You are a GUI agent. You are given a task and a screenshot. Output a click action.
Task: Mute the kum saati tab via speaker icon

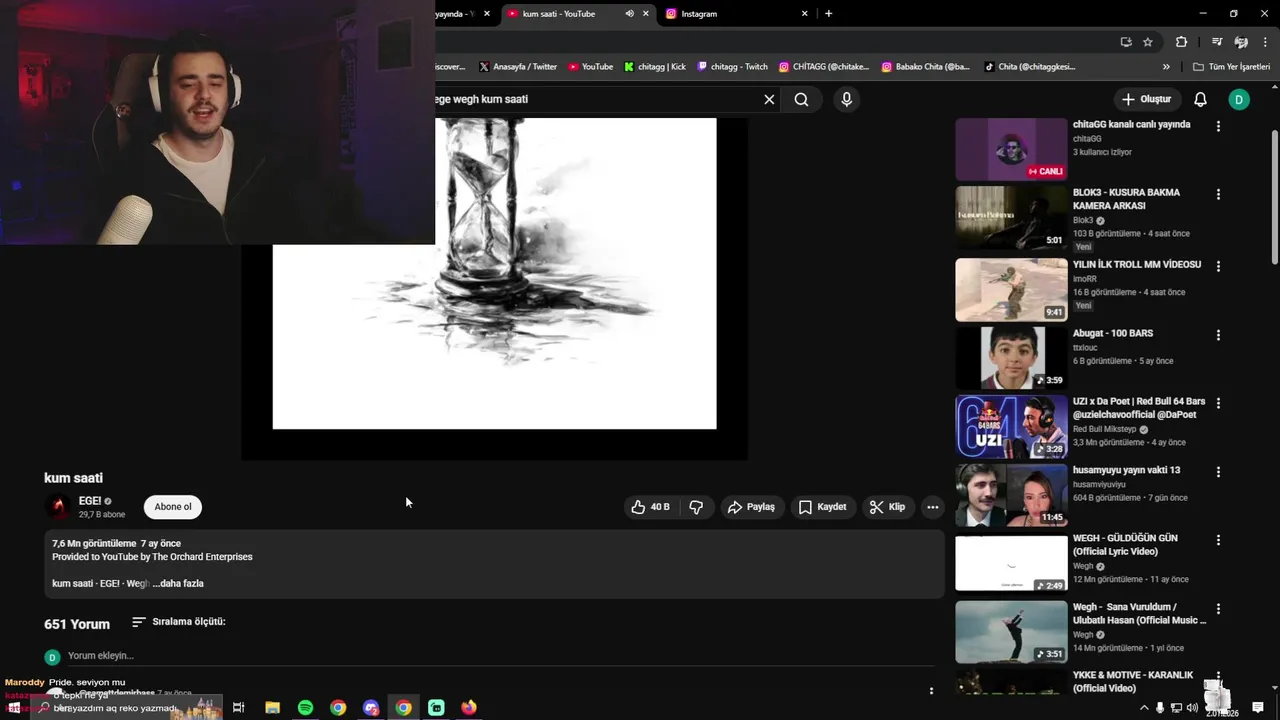click(629, 14)
